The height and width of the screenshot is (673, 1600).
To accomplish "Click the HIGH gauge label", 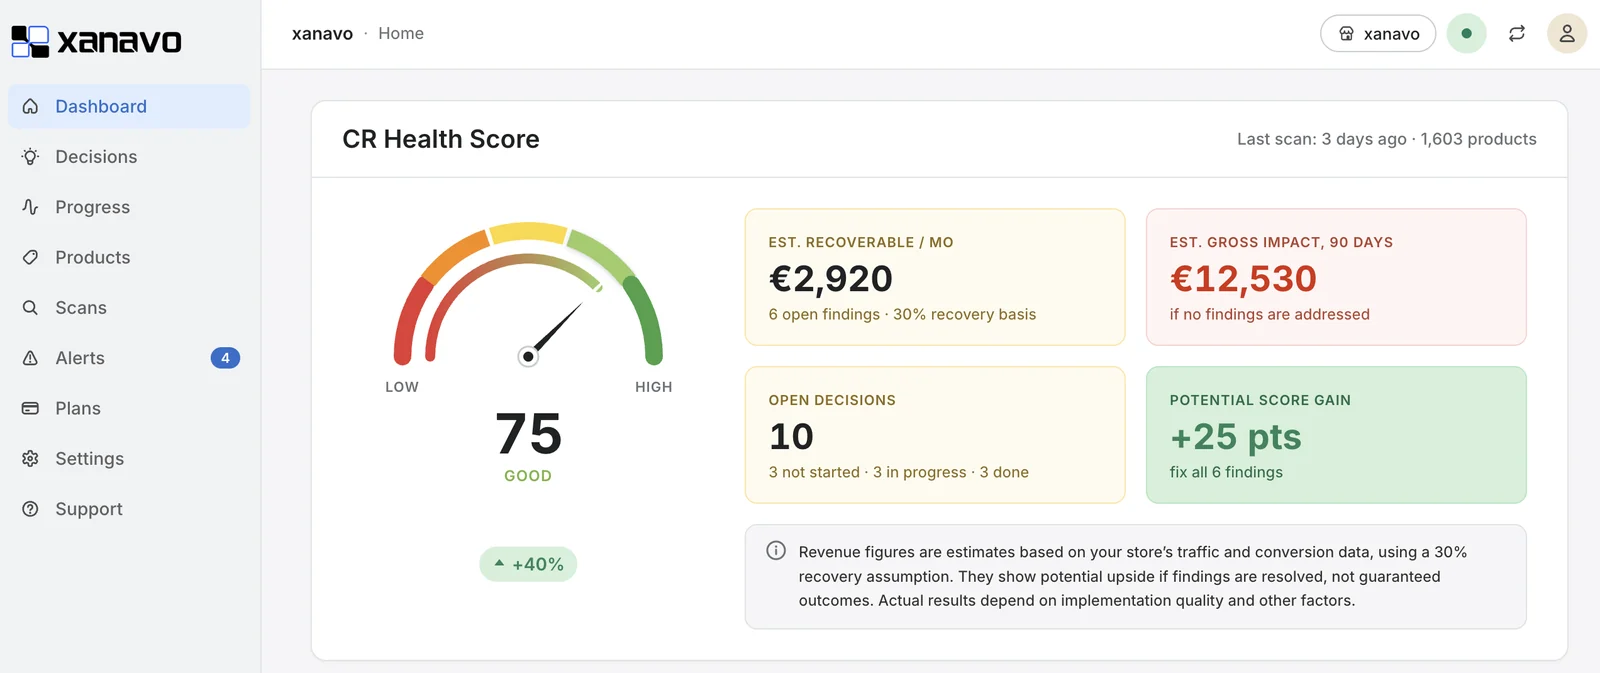I will click(x=654, y=387).
